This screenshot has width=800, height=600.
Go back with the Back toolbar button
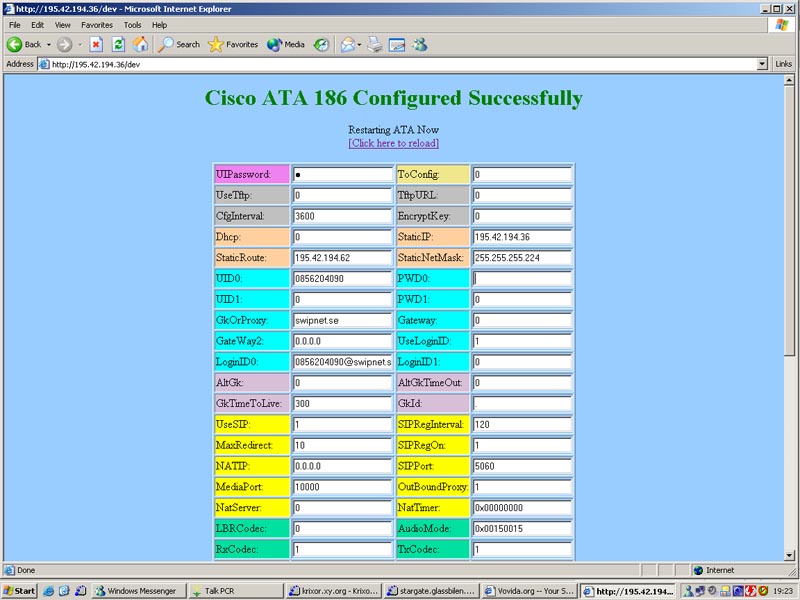click(23, 45)
